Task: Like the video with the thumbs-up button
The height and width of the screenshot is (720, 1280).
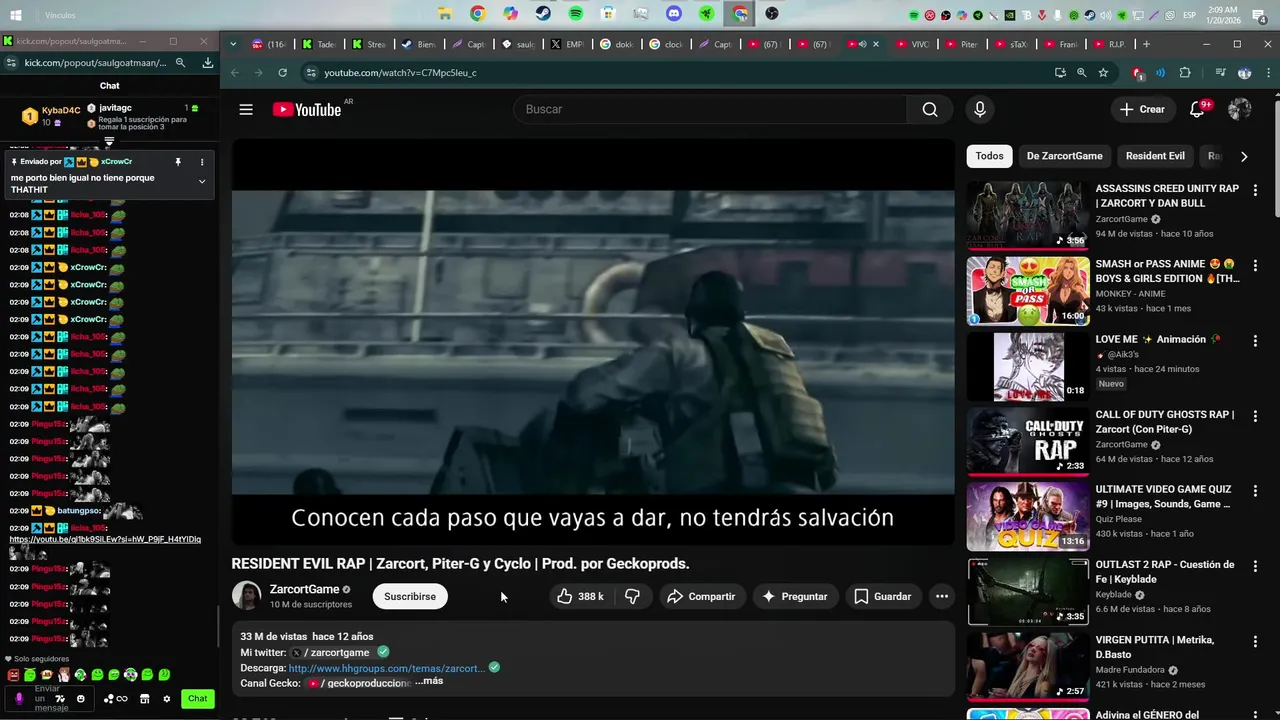Action: (x=580, y=596)
